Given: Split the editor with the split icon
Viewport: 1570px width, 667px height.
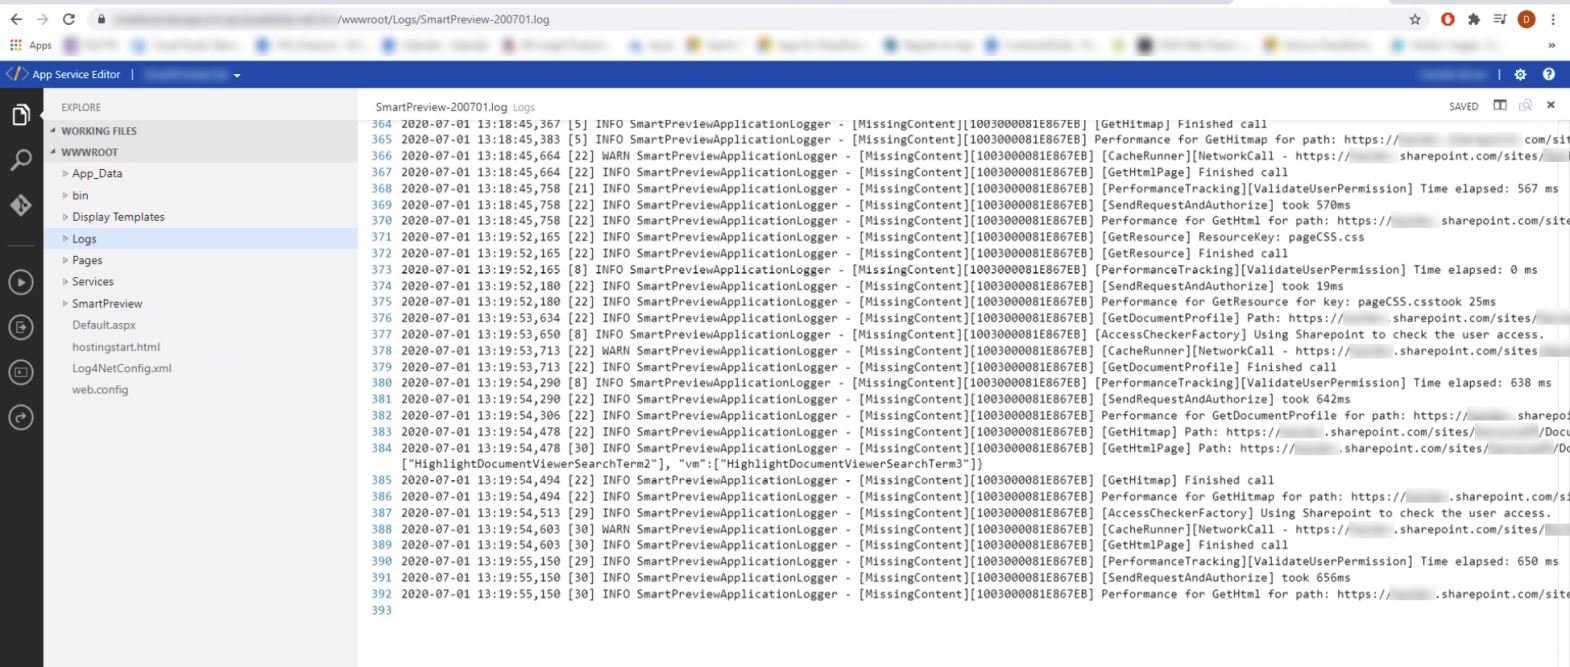Looking at the screenshot, I should (1500, 105).
